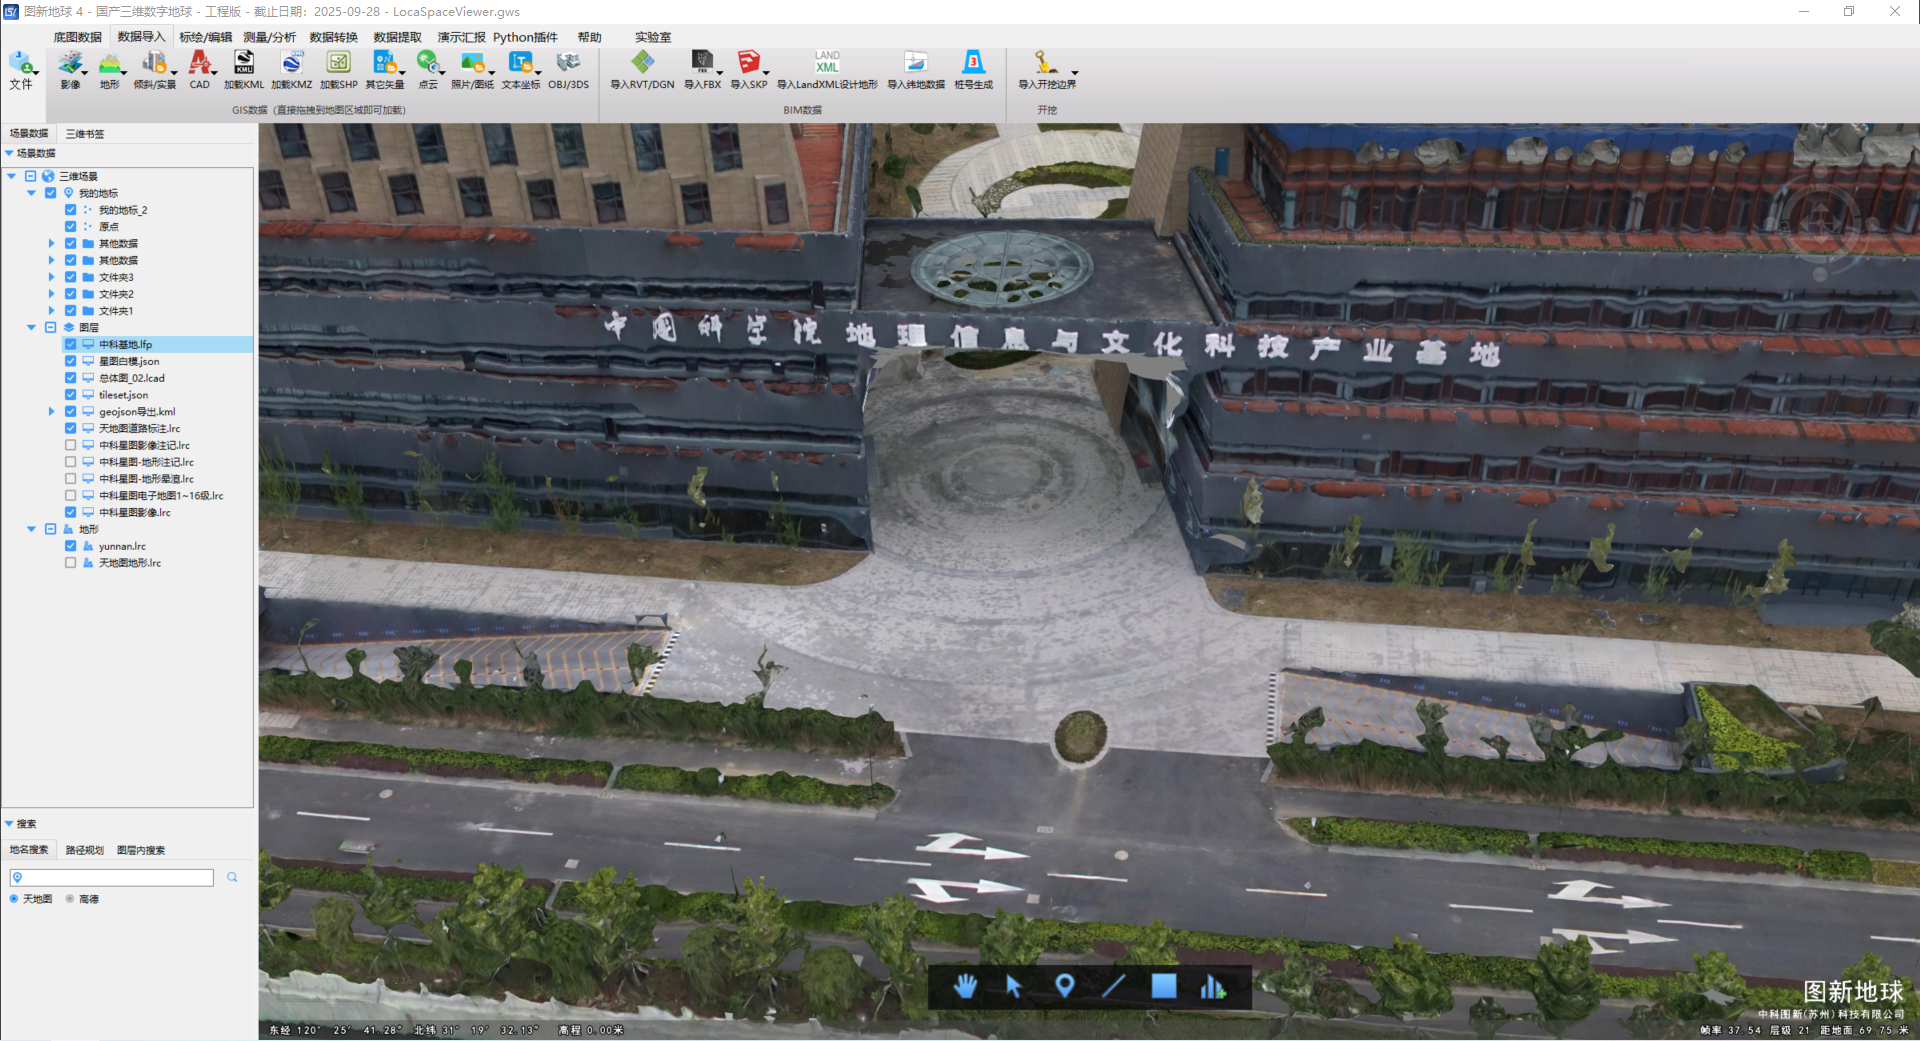This screenshot has height=1041, width=1920.
Task: Load a shapefile with 加载SHP
Action: (x=339, y=70)
